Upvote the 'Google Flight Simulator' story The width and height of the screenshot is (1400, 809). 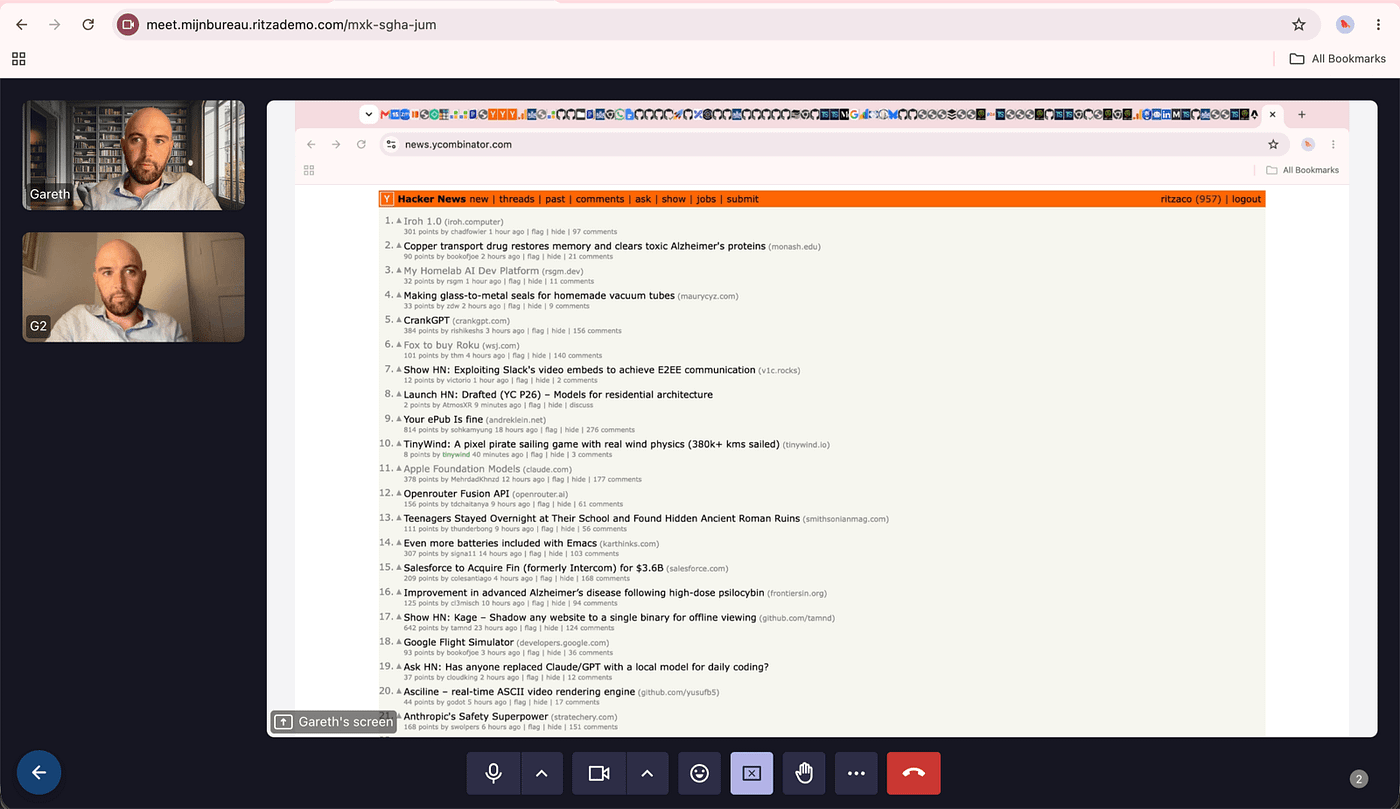399,642
